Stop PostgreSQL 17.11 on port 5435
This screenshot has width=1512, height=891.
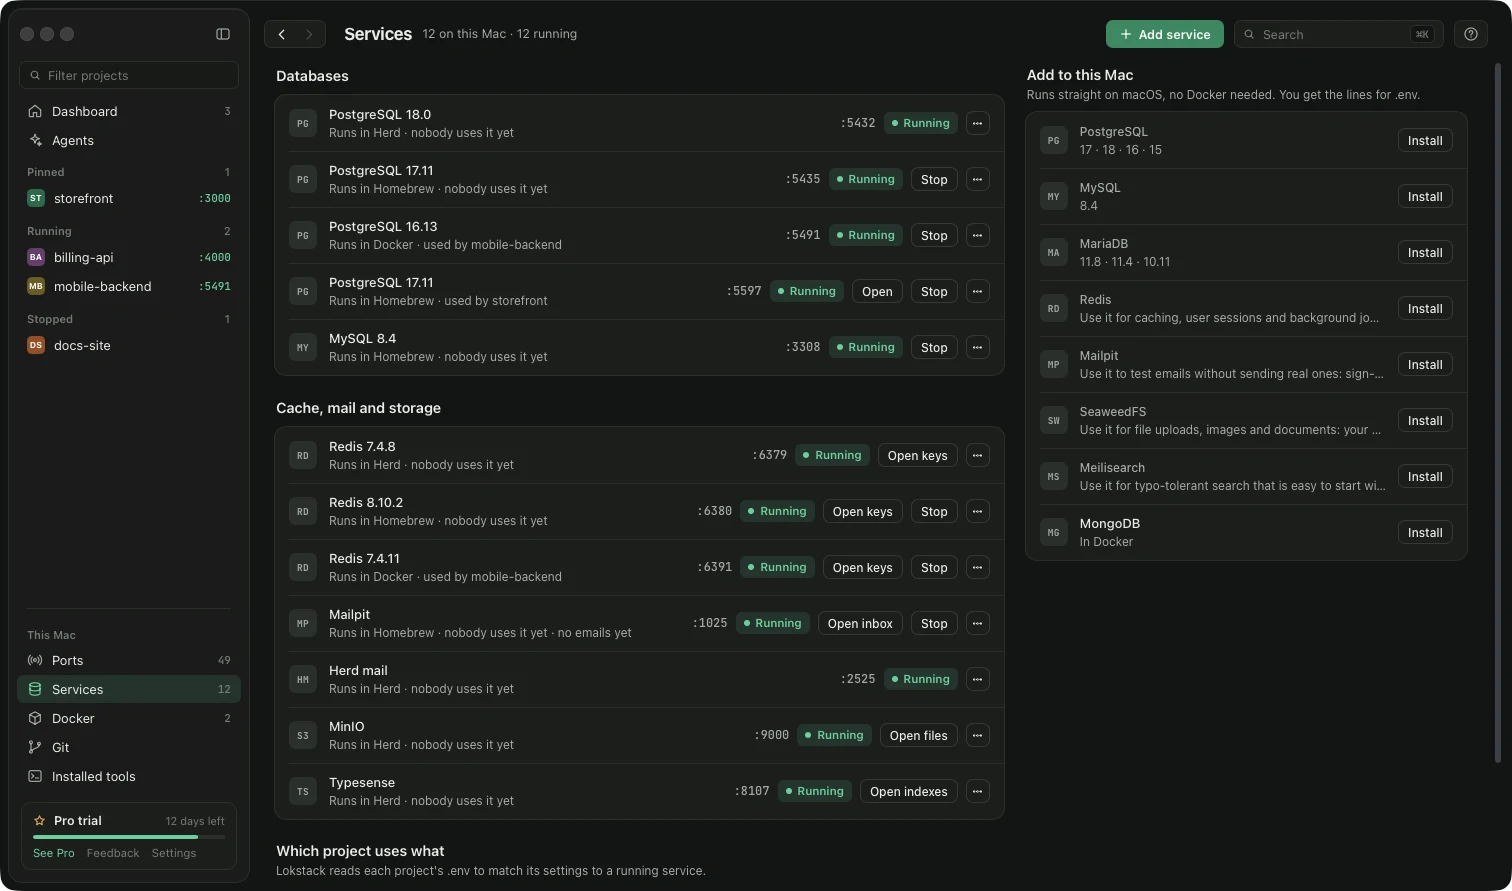[934, 179]
